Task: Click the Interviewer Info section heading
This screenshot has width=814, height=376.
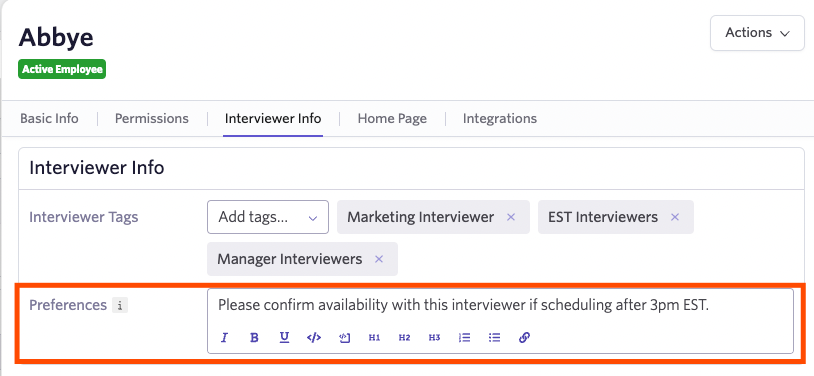Action: pos(97,168)
